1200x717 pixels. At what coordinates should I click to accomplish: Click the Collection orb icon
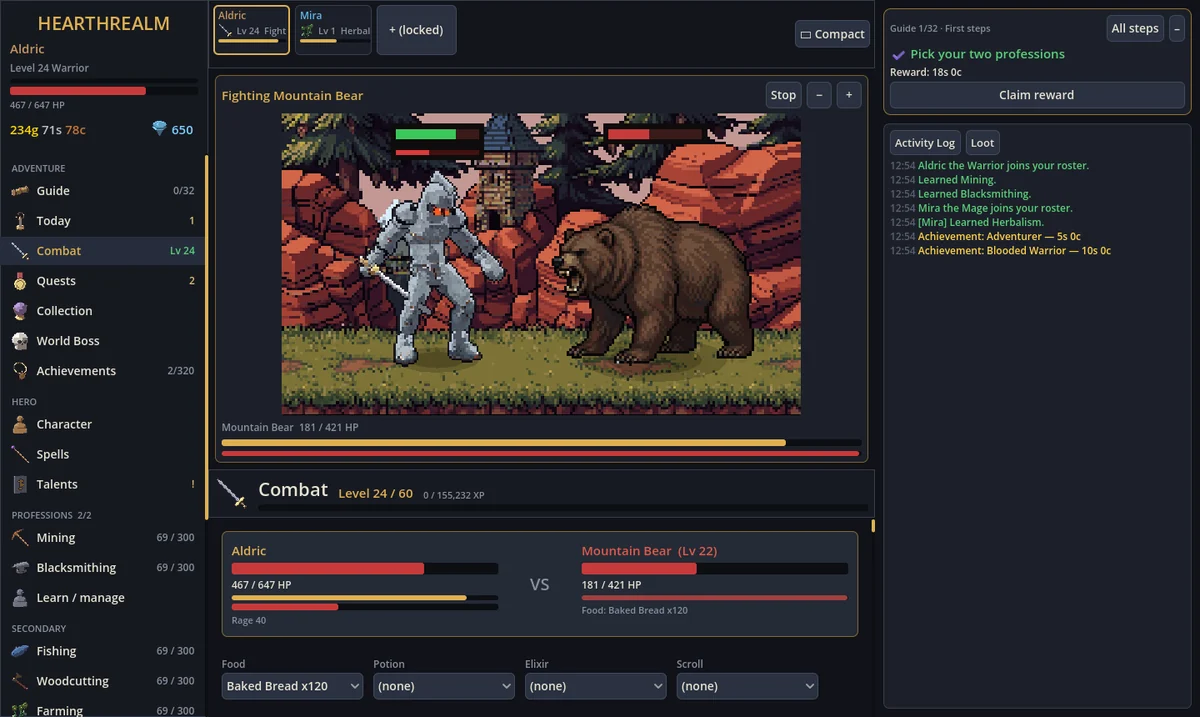point(20,311)
